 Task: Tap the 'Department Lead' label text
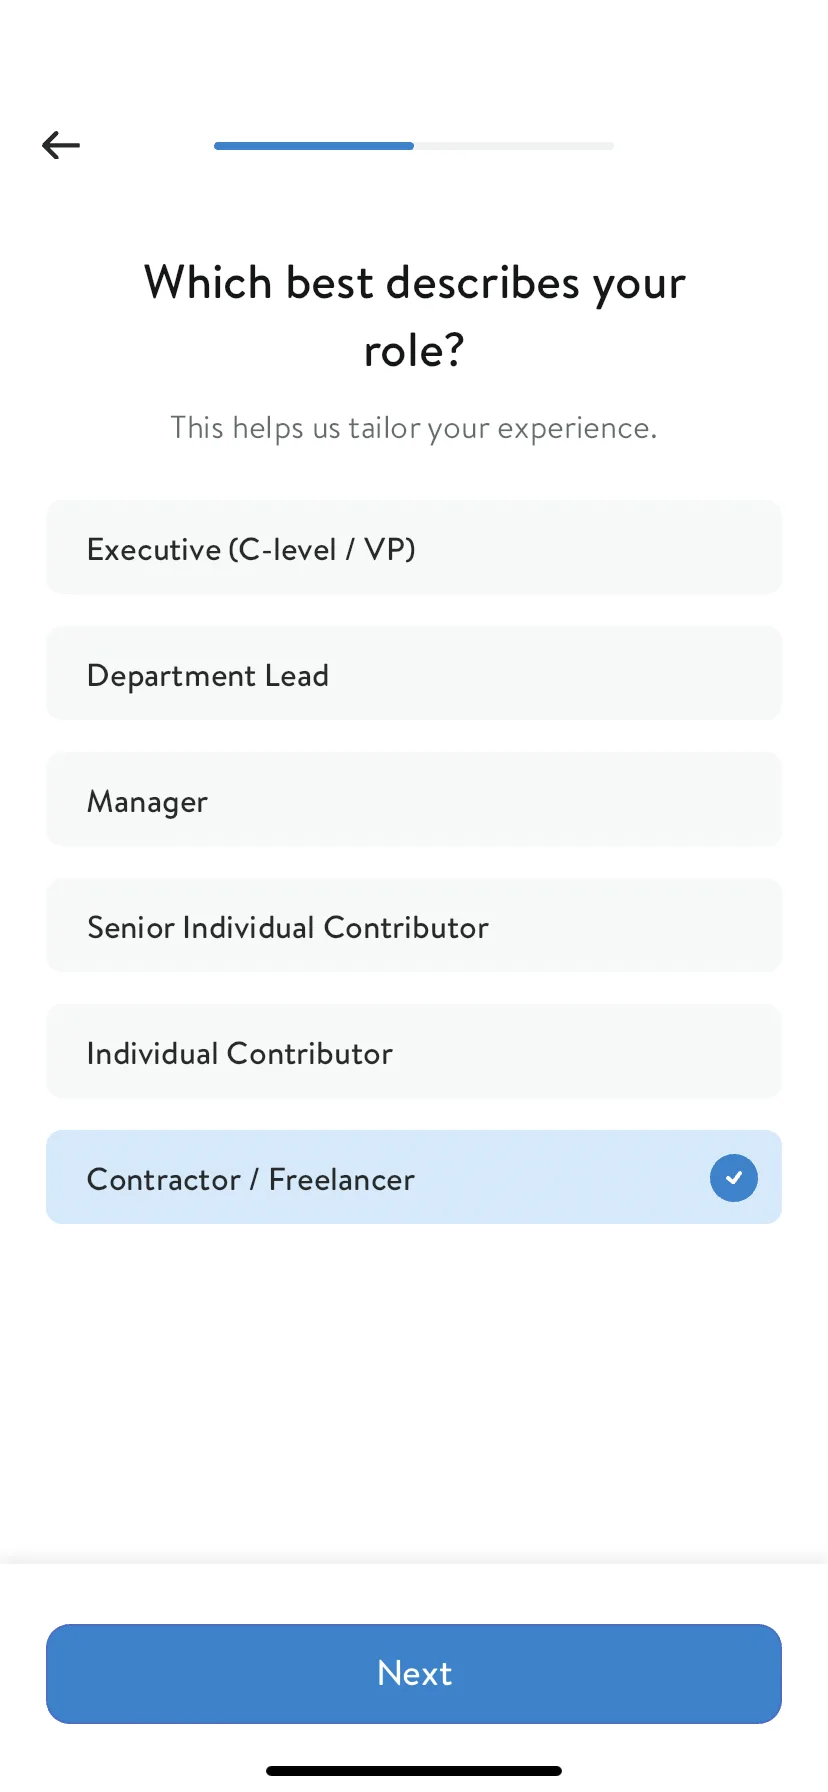pyautogui.click(x=208, y=676)
